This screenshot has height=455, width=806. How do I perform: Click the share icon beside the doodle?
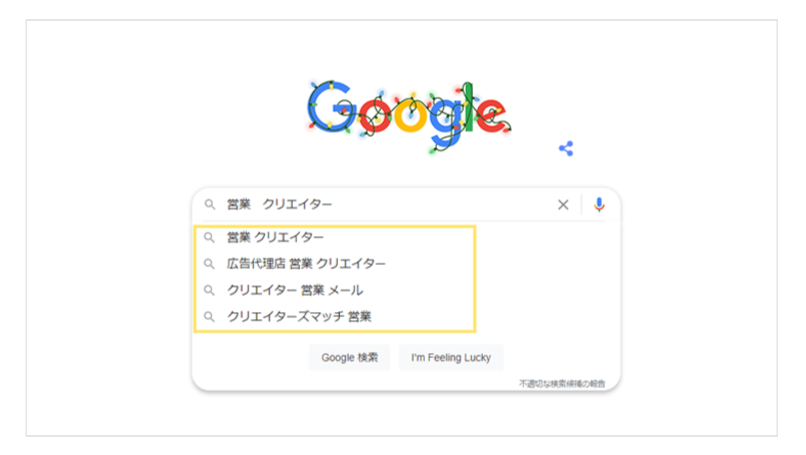coord(566,149)
